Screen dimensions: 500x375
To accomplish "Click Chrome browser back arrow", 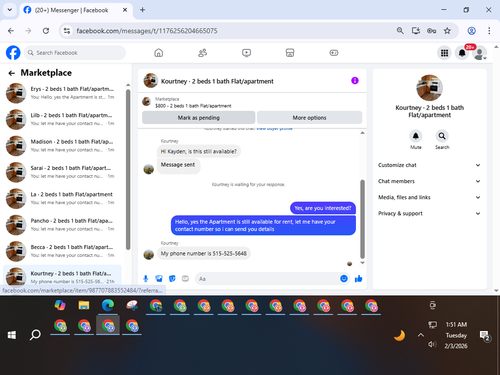I will (x=11, y=31).
